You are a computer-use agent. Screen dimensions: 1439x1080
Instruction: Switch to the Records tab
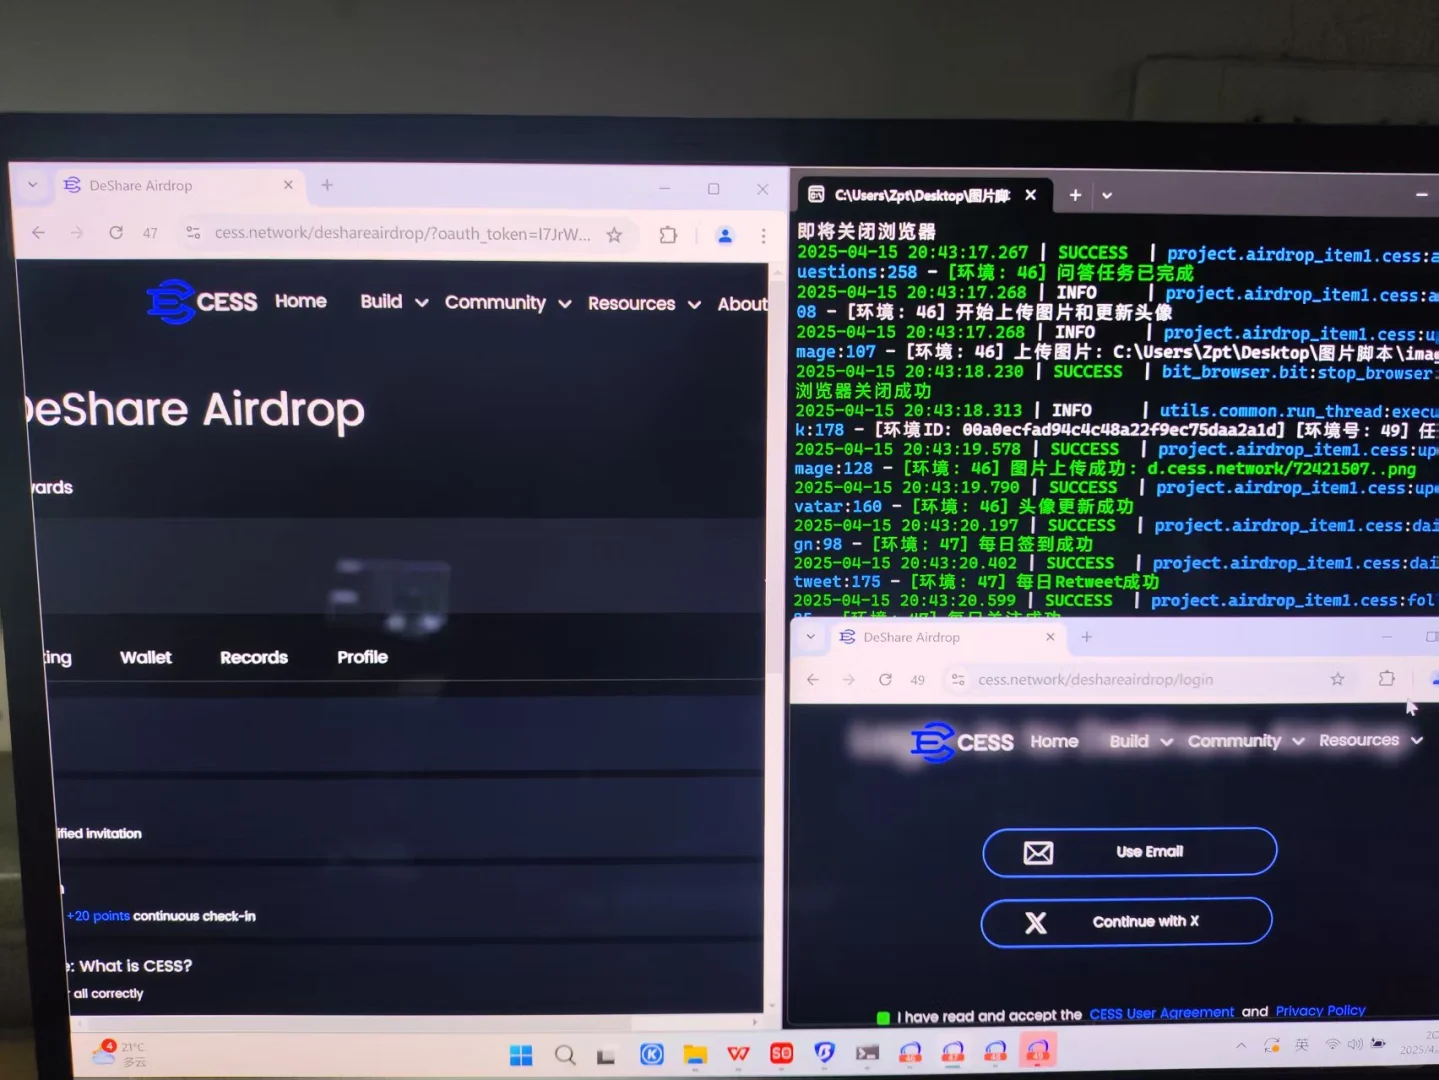253,657
